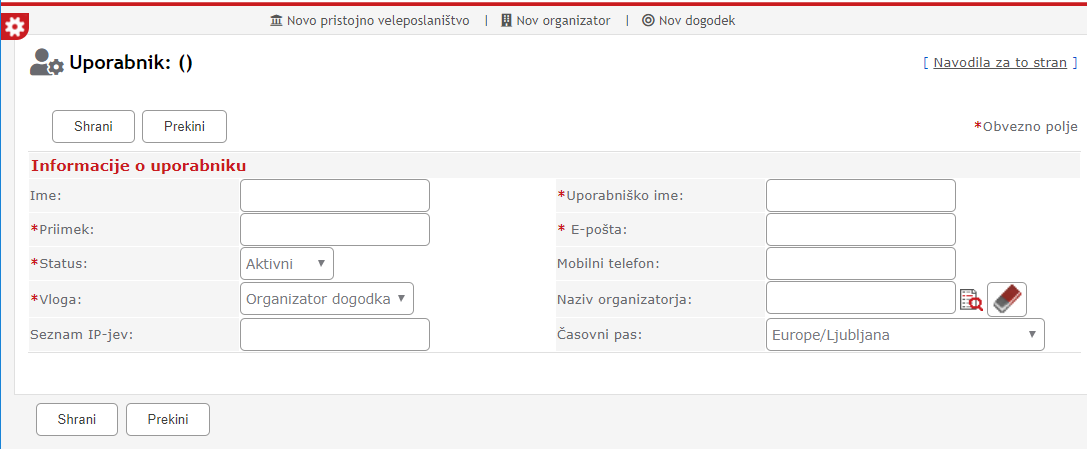Click into the Uporabniško ime field
The image size is (1087, 449).
tap(860, 196)
